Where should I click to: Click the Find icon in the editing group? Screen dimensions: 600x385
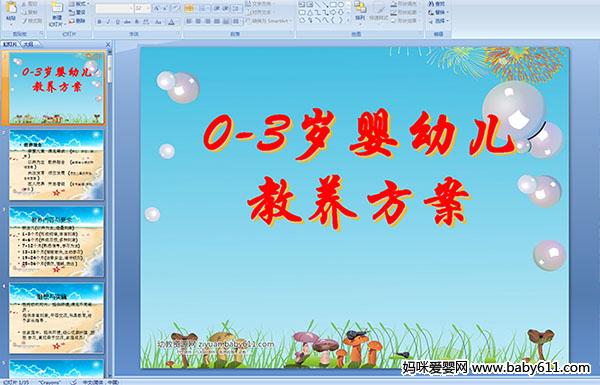tap(437, 4)
